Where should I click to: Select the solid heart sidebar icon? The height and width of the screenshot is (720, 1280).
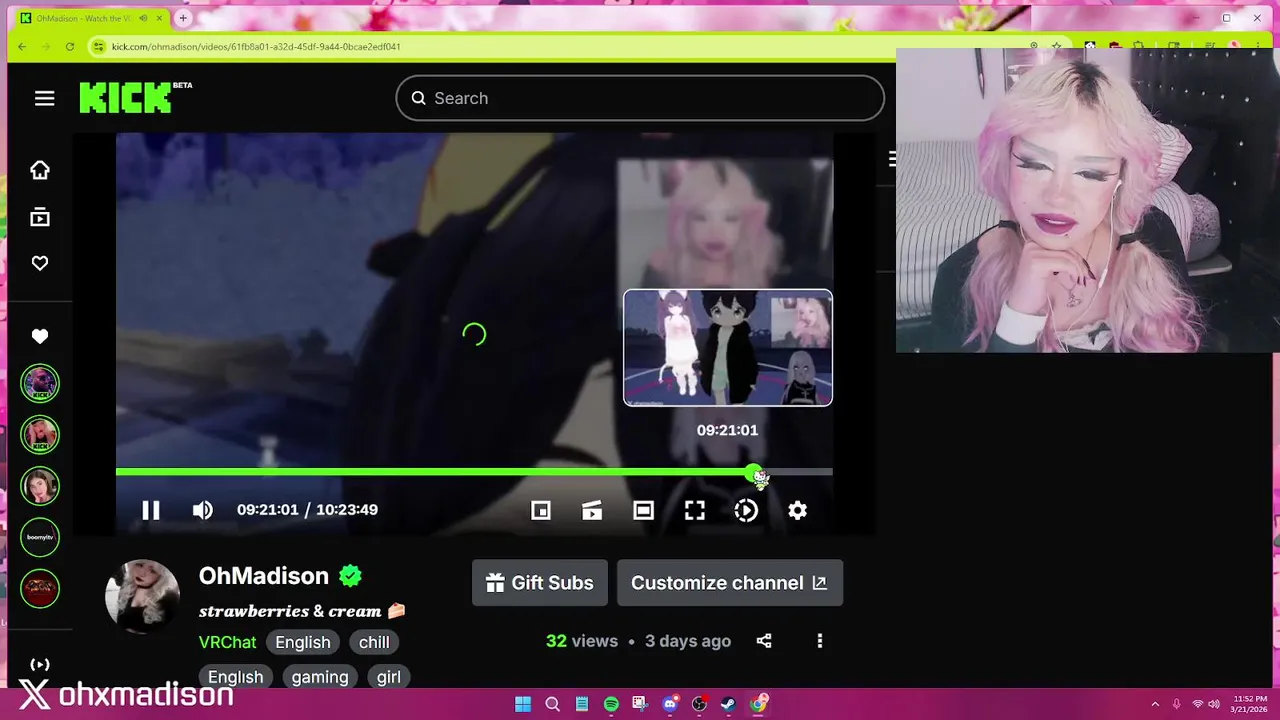(40, 336)
